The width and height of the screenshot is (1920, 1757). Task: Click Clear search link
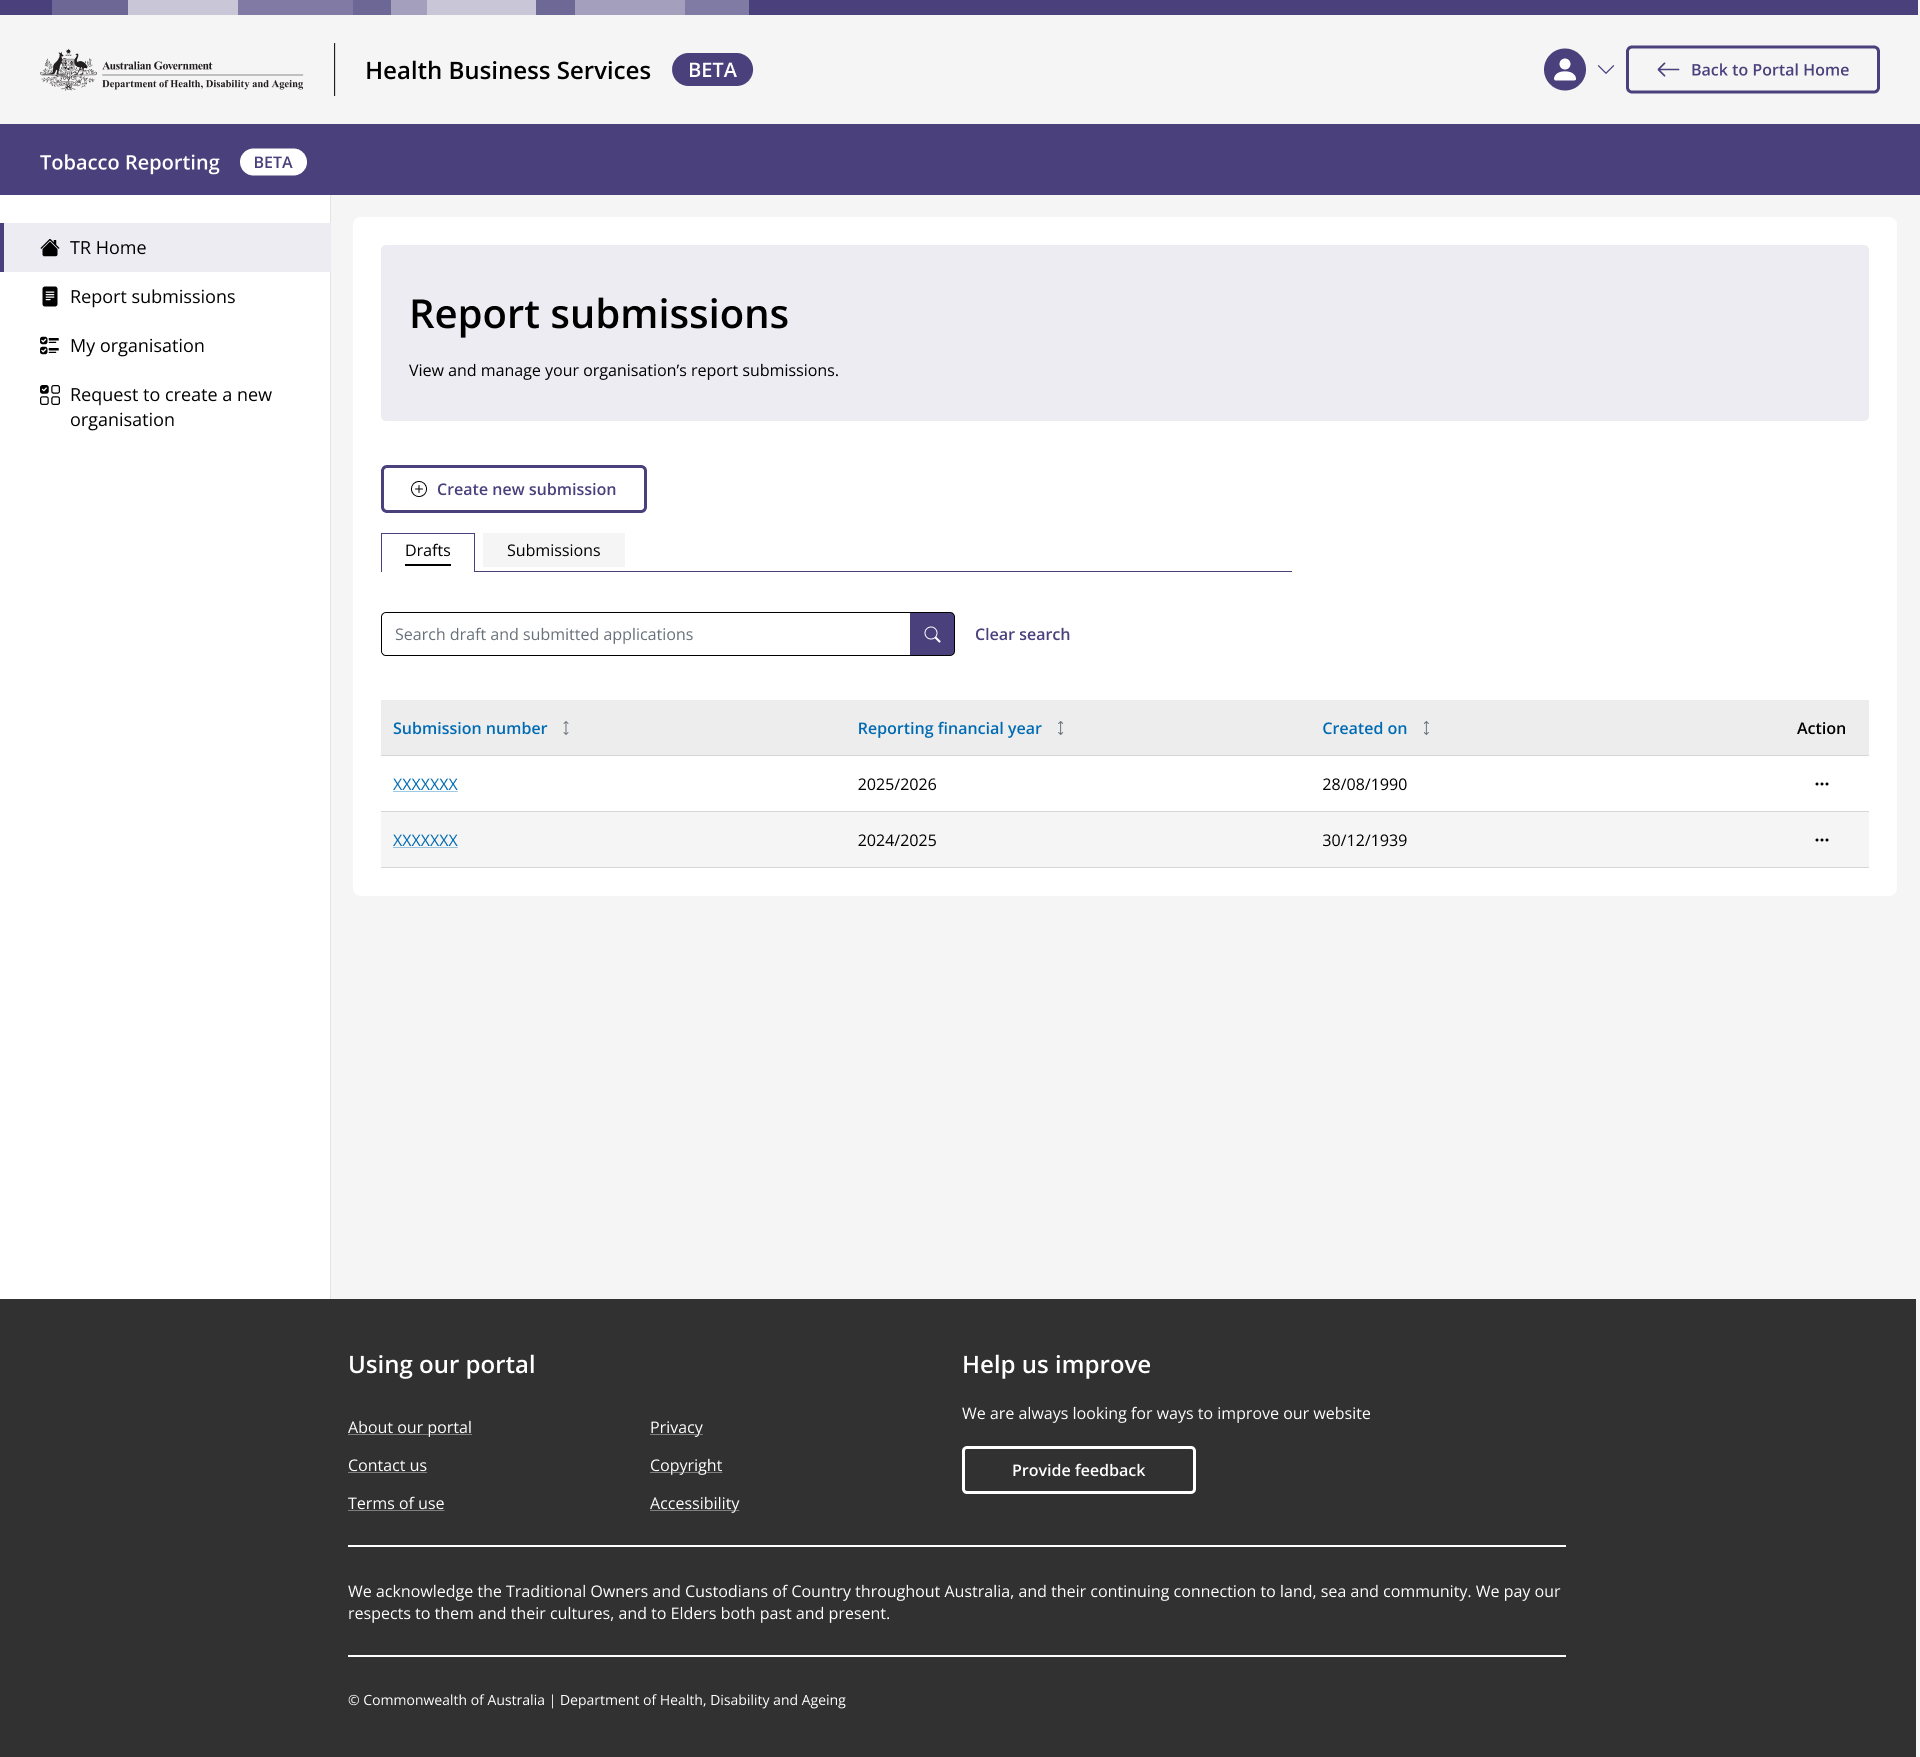coord(1022,634)
